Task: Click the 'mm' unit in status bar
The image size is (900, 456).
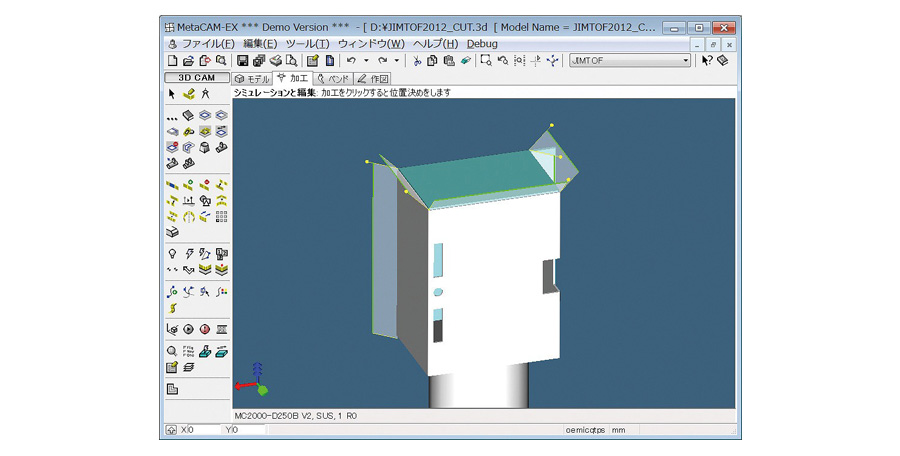Action: (618, 430)
